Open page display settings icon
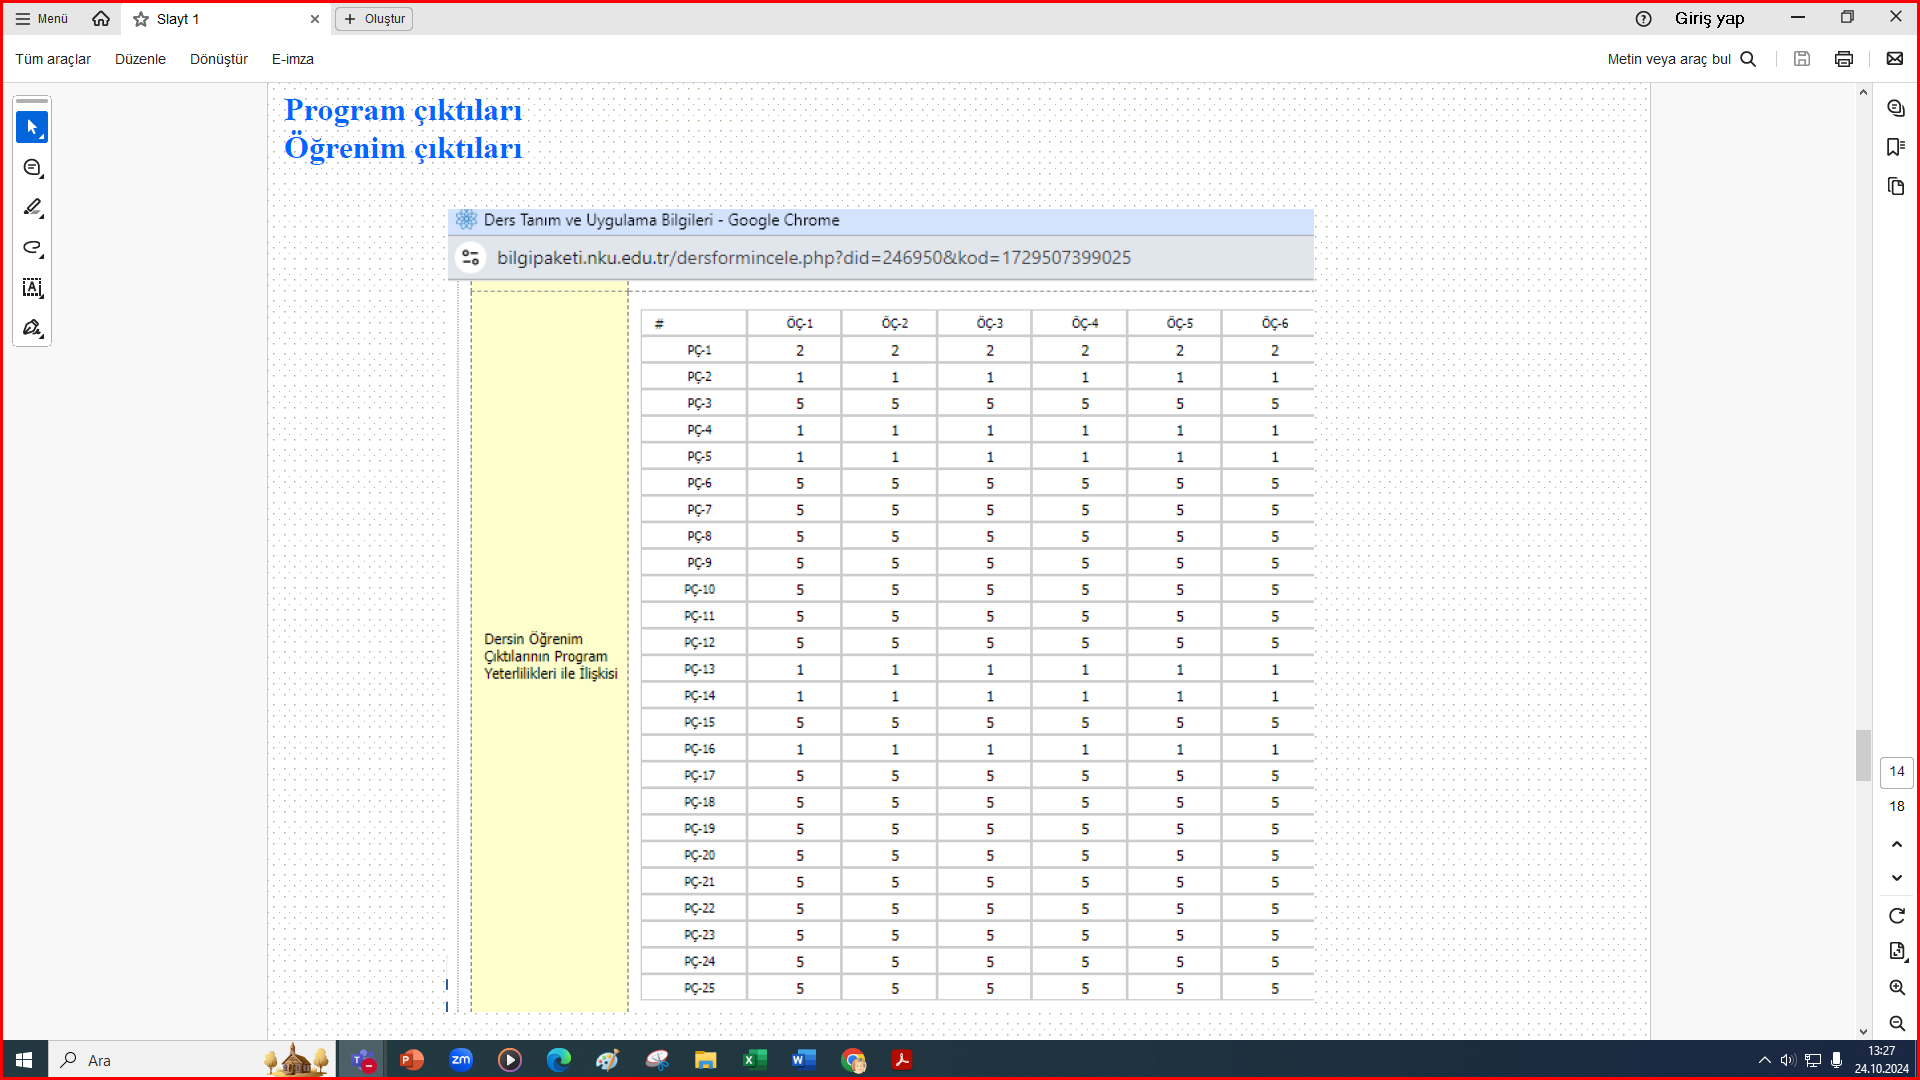Screen dimensions: 1920x1080 1897,951
